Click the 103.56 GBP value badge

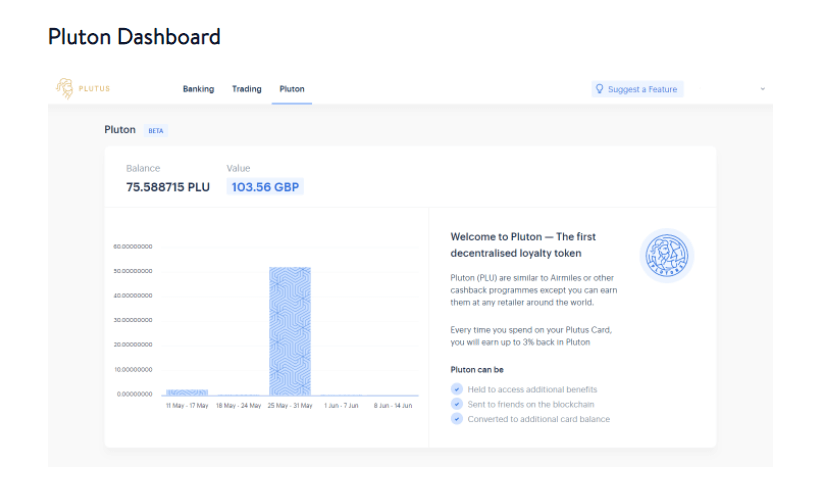pos(265,187)
